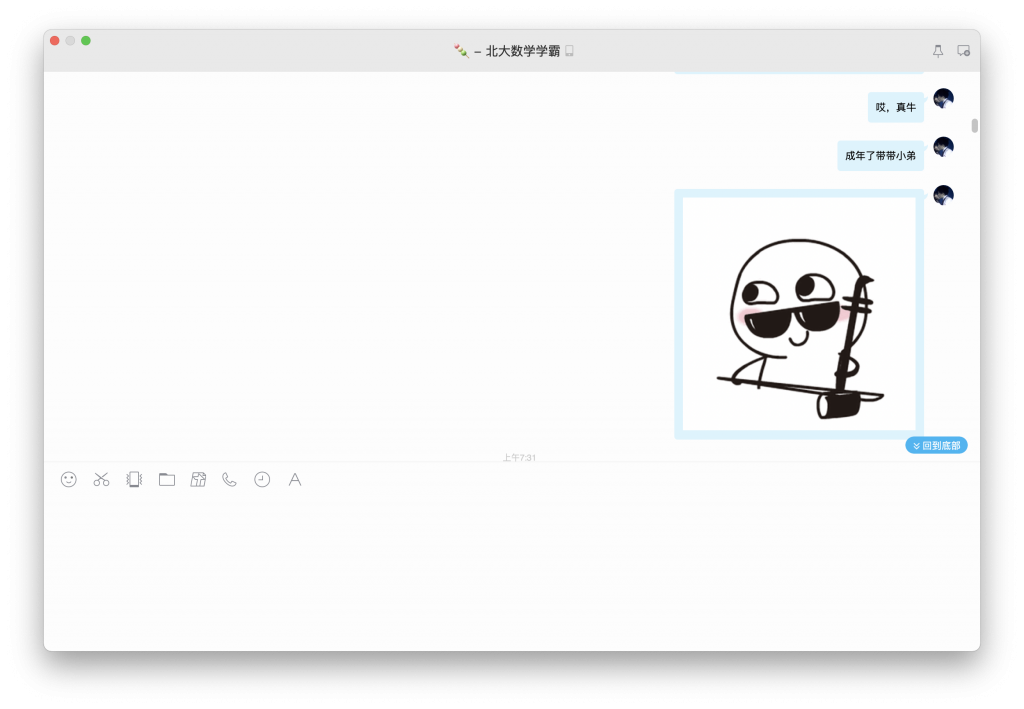Open chat history clock icon
Viewport: 1024px width, 709px height.
pos(262,480)
